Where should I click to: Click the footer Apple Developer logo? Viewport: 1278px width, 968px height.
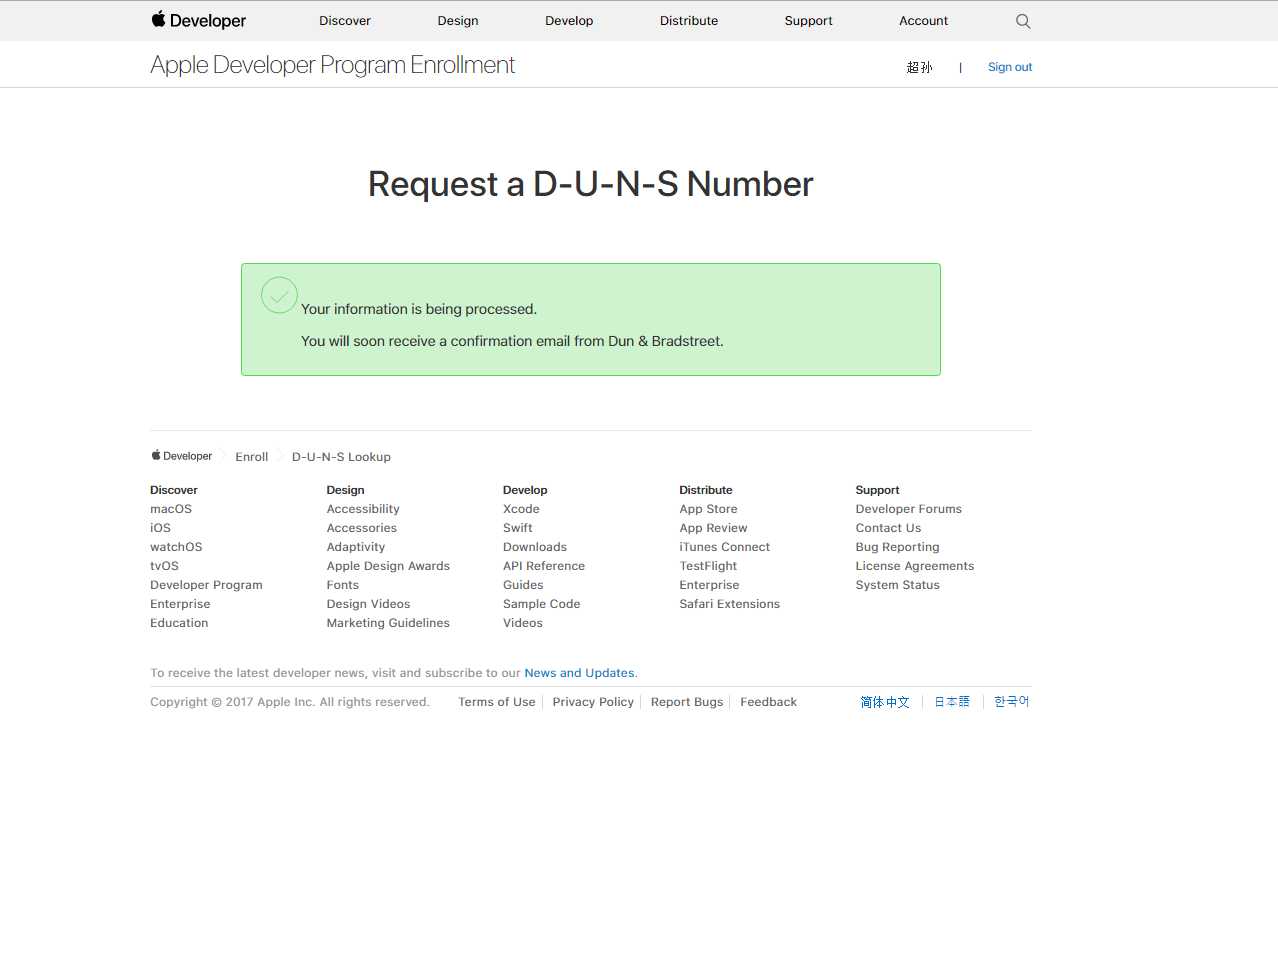181,456
